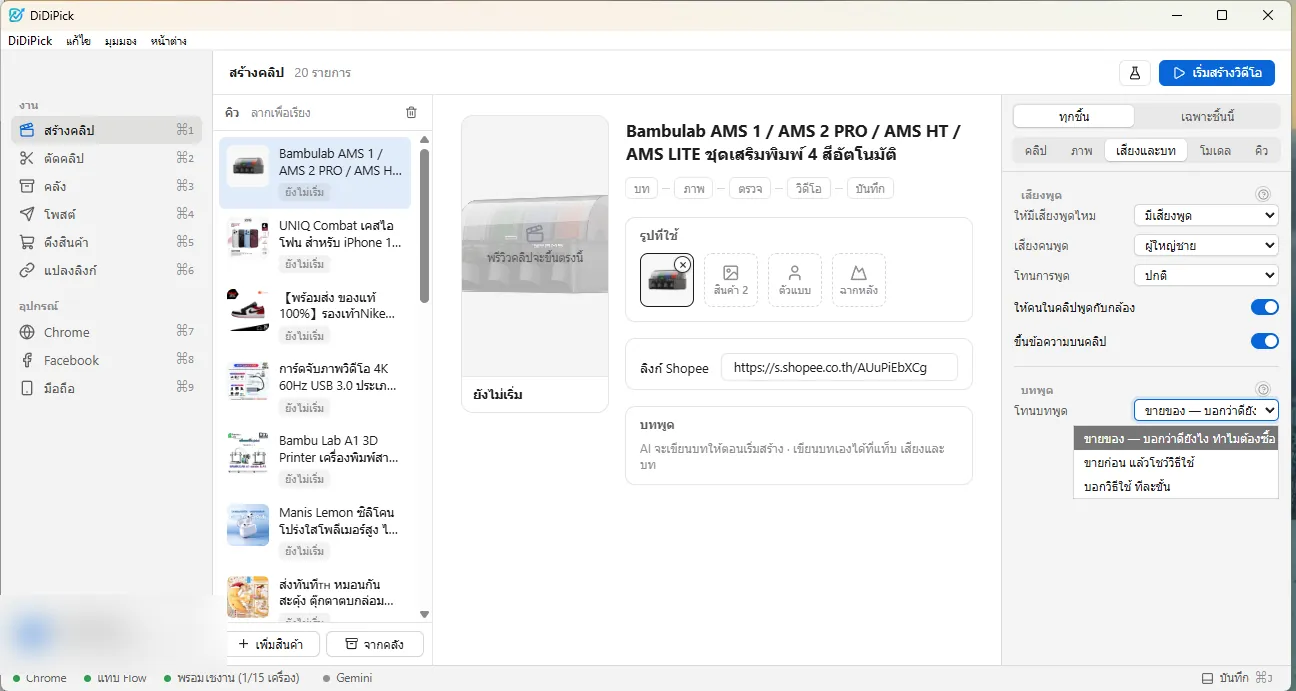Open ให้มีเสียงพูดไหม dropdown
Screen dimensions: 1296x691
pos(1207,215)
